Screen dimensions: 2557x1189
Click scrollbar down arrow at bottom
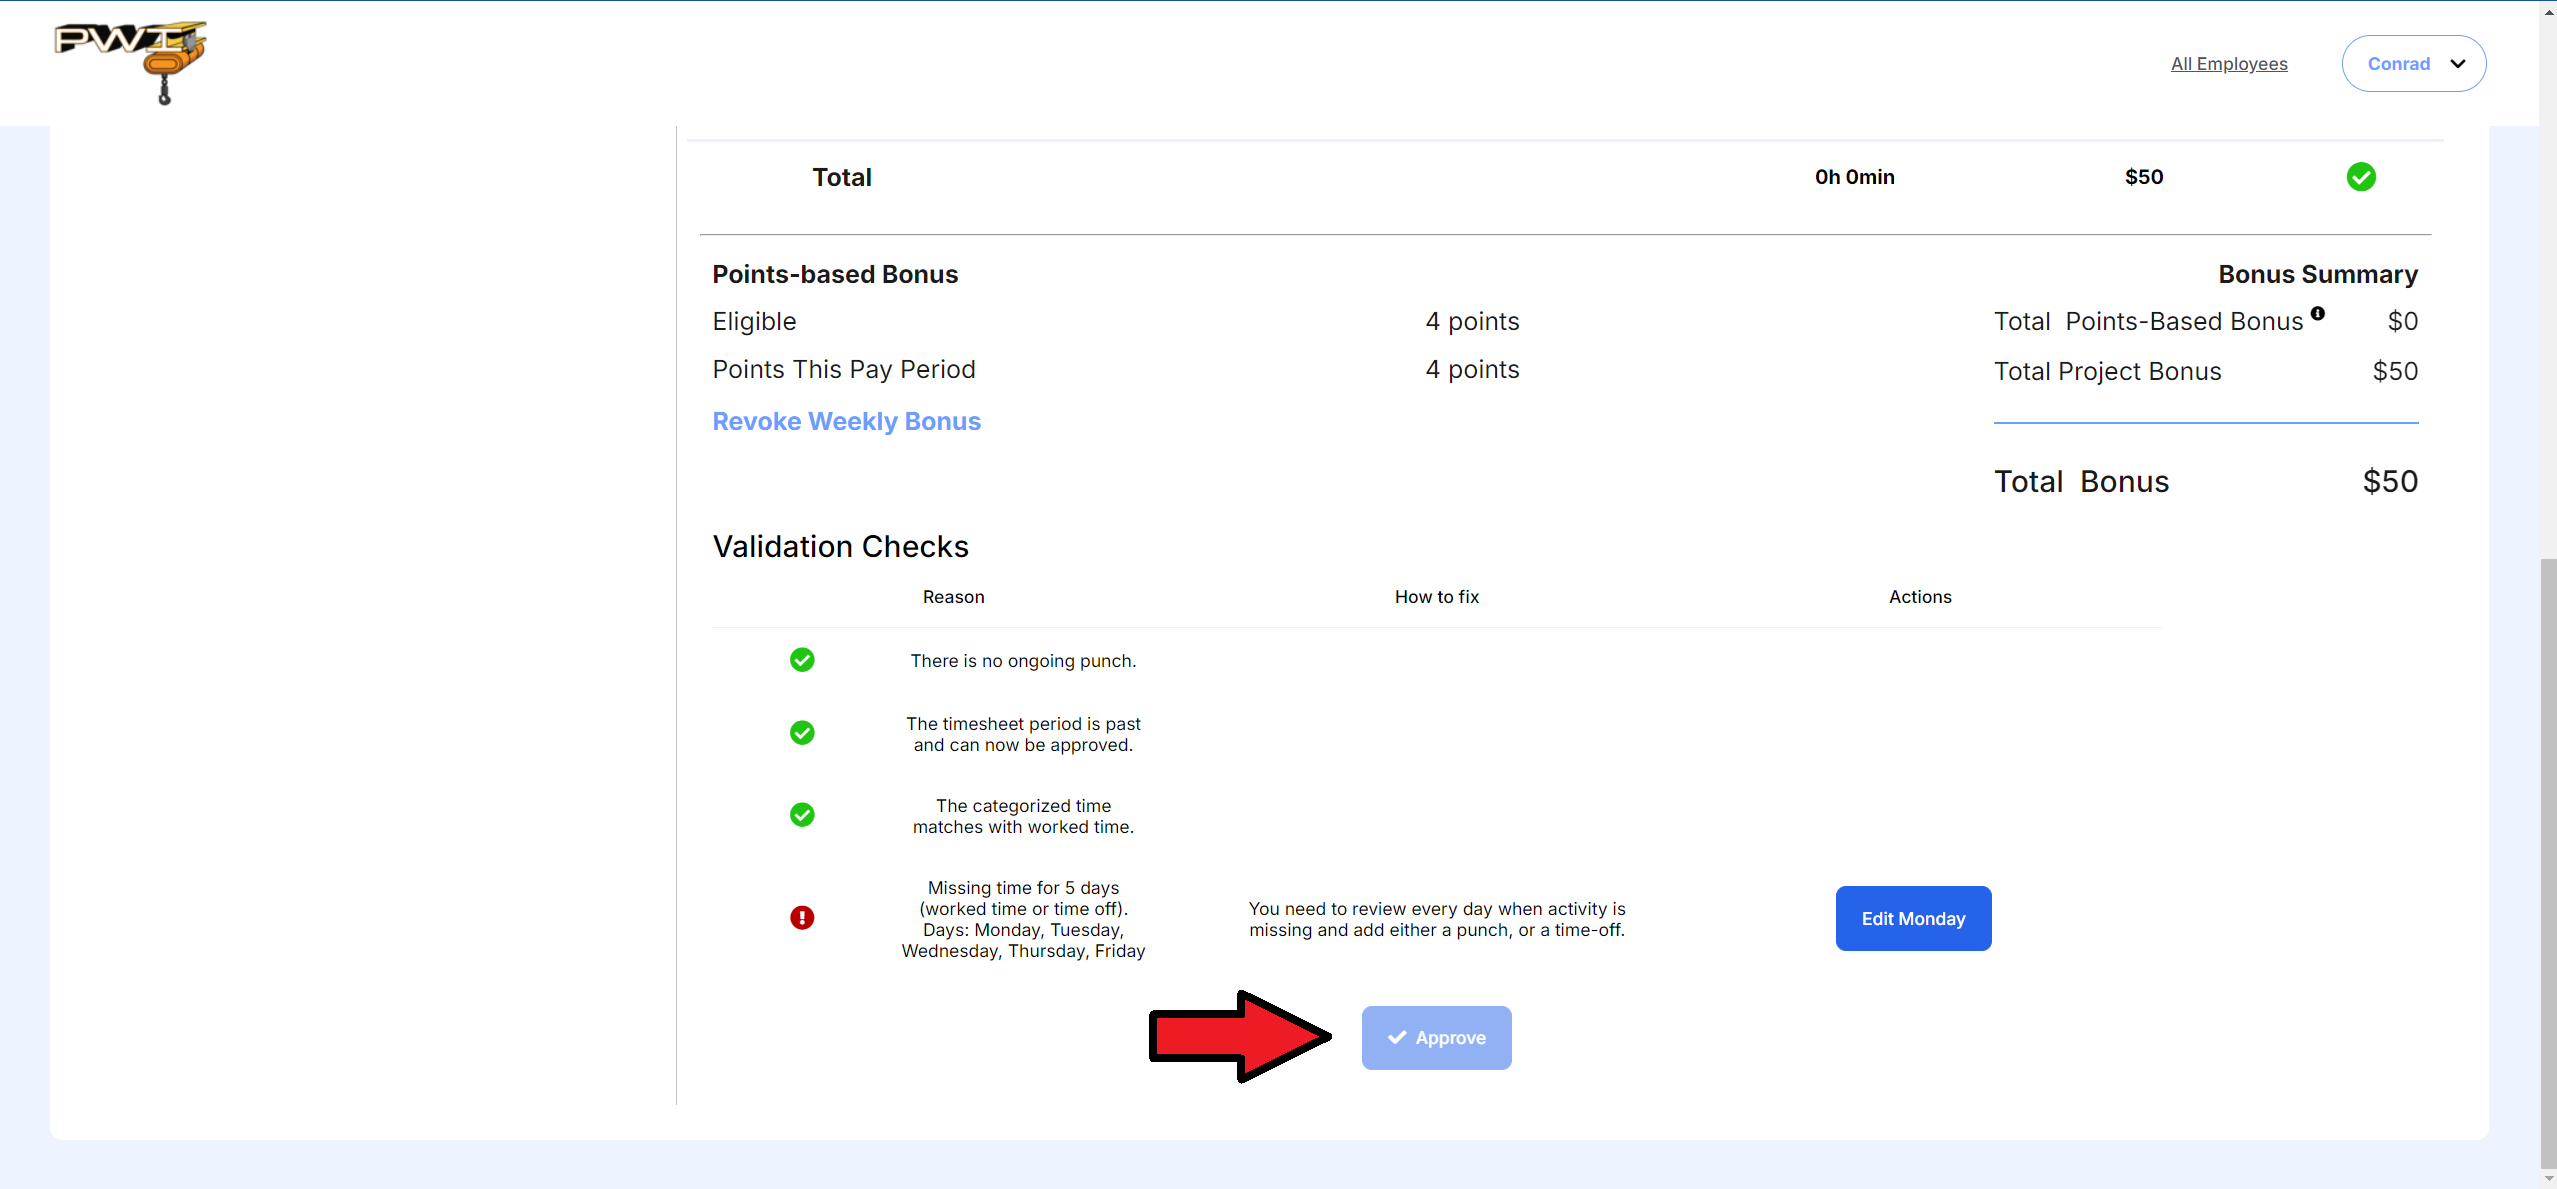[x=2547, y=1179]
